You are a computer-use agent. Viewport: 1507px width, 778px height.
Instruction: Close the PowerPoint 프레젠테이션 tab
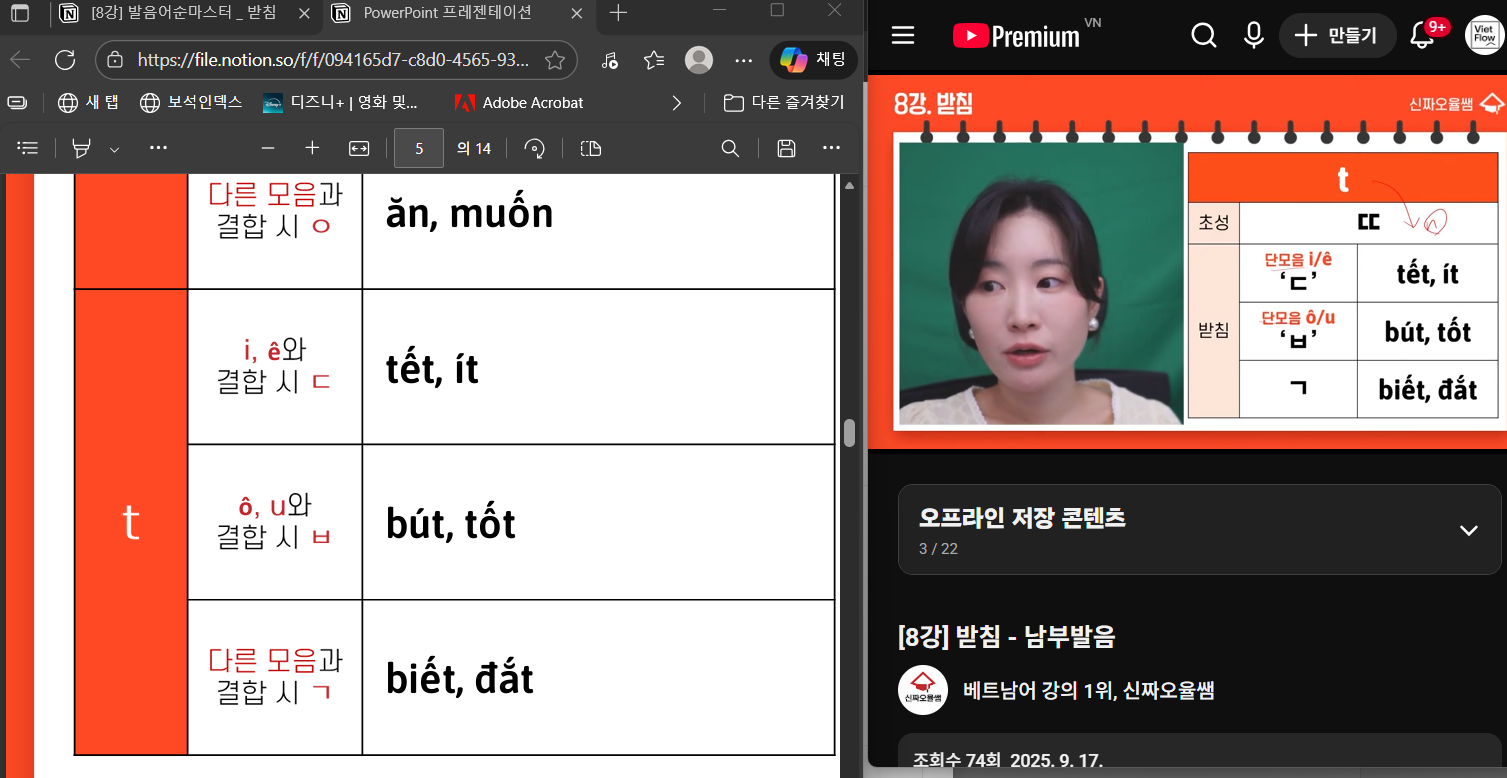575,13
